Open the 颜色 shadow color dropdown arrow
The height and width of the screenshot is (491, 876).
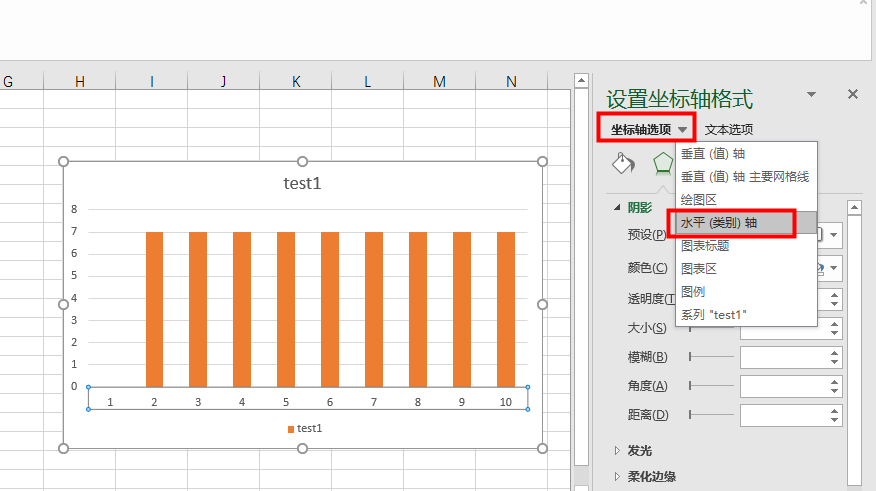pos(834,268)
